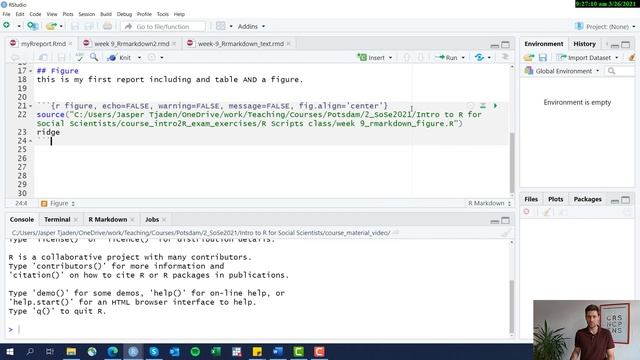Open recent files dropdown arrow
Viewport: 640px width, 360px height.
click(x=61, y=26)
